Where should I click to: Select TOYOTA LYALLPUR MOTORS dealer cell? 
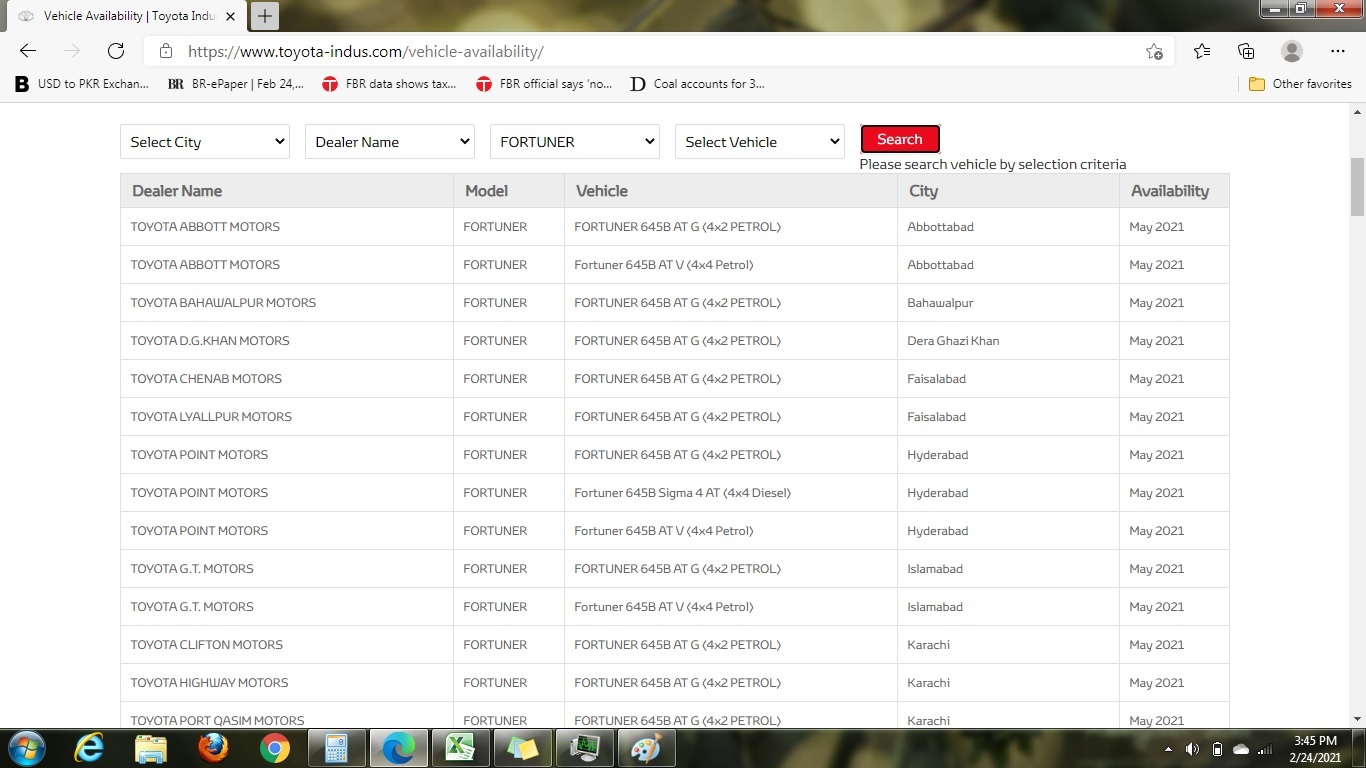pyautogui.click(x=287, y=417)
